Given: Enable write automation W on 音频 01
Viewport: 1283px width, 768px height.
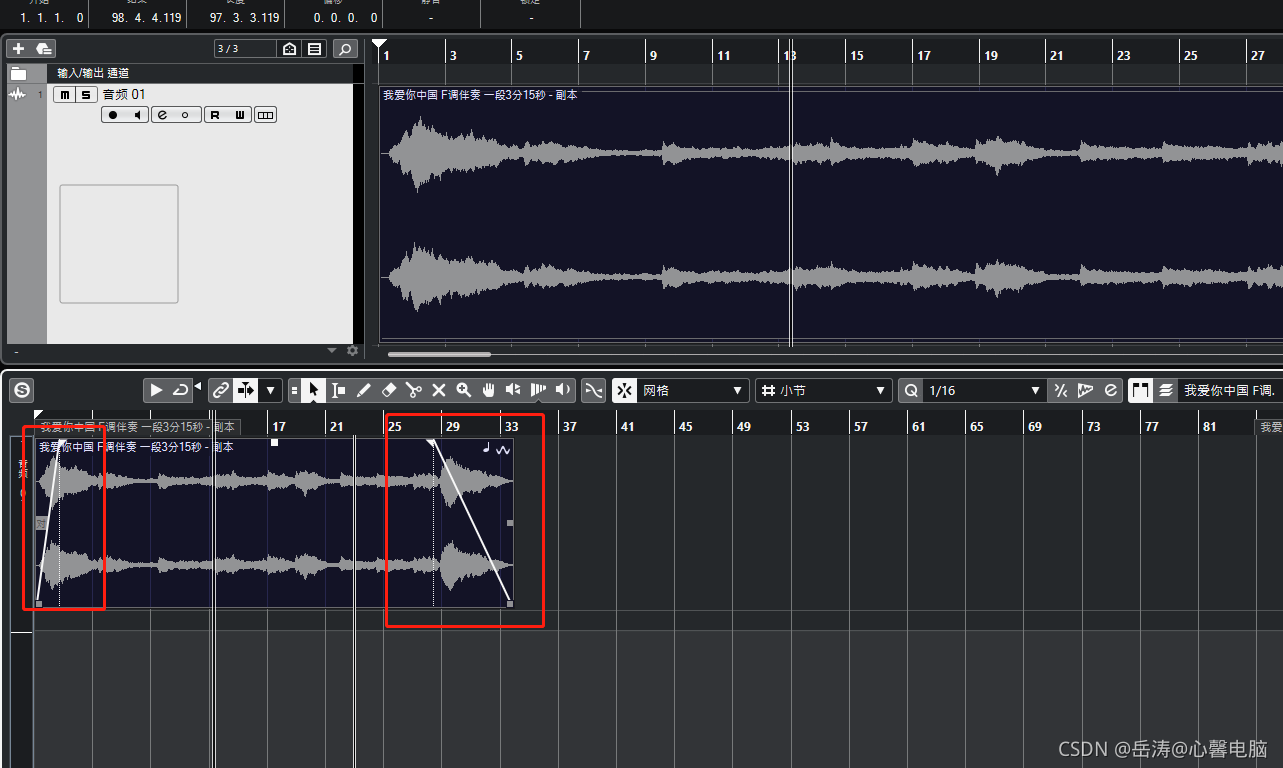Looking at the screenshot, I should coord(240,115).
